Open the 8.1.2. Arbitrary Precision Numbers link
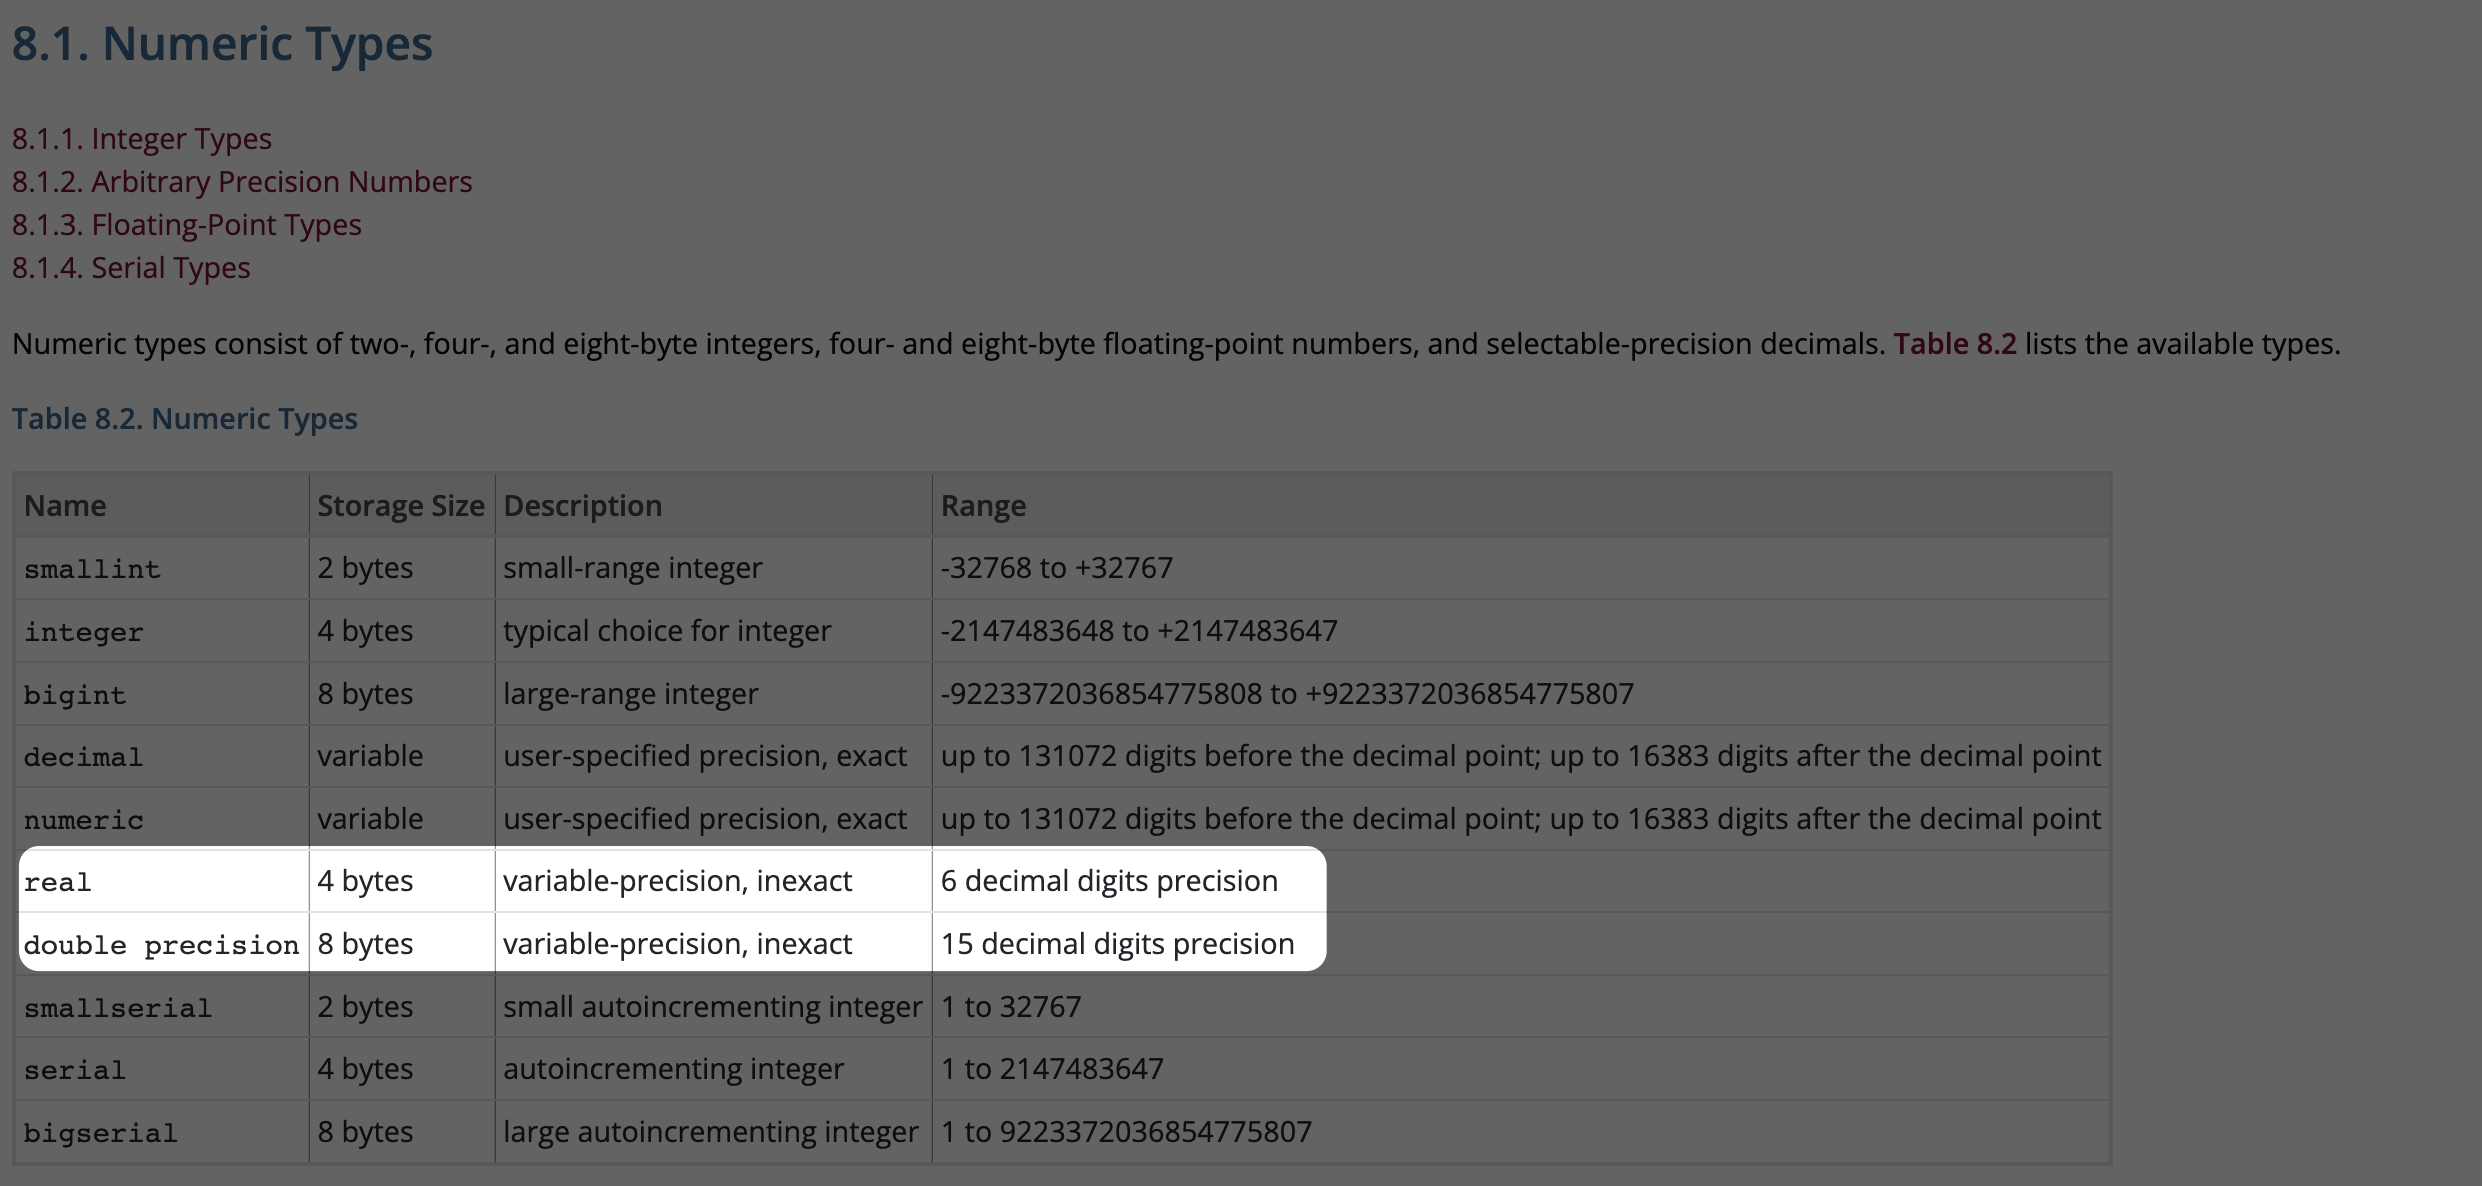 point(242,181)
